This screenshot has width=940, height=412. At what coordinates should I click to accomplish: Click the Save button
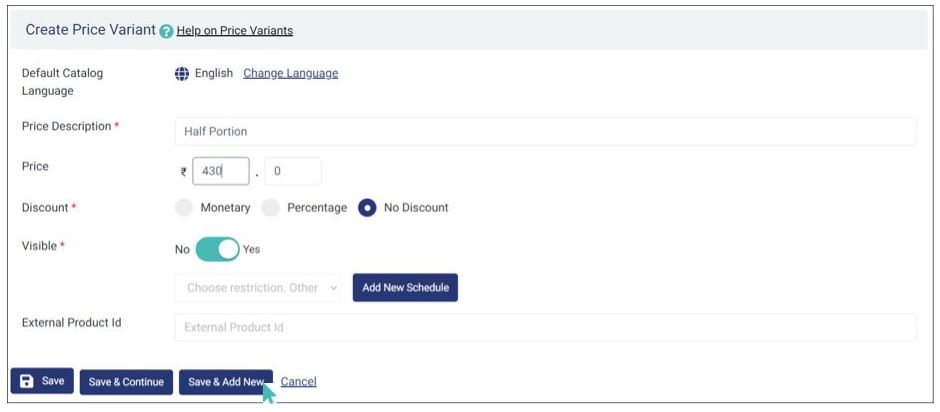[x=42, y=381]
